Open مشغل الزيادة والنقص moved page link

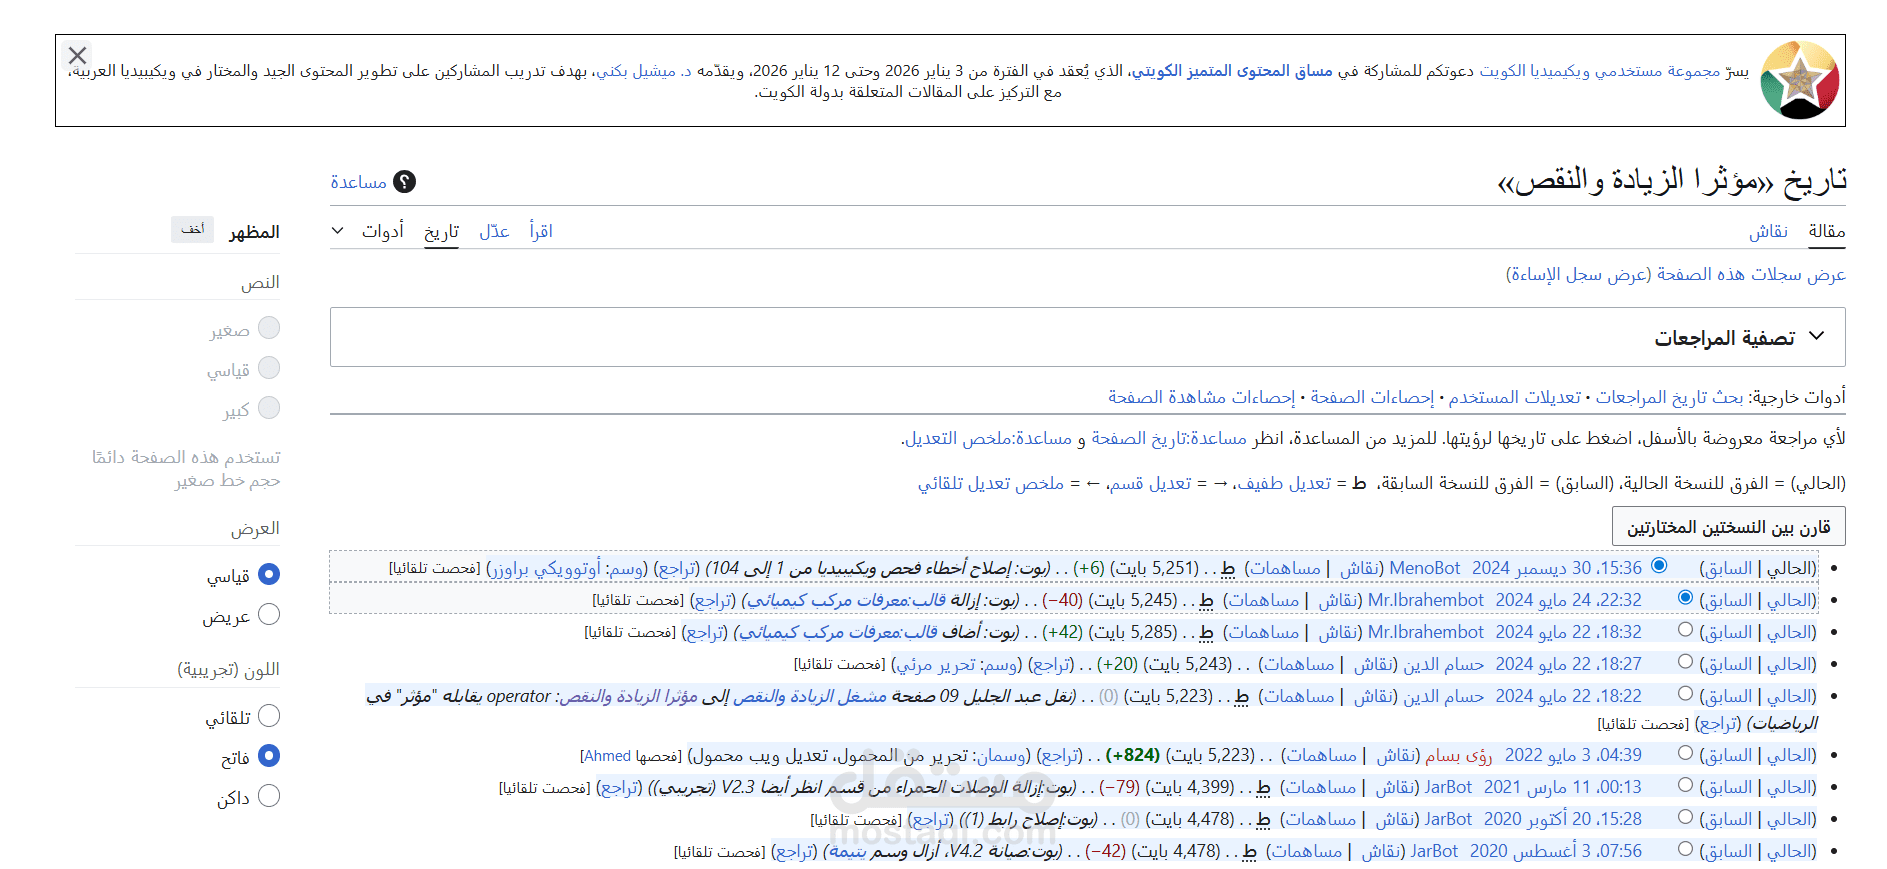[810, 696]
